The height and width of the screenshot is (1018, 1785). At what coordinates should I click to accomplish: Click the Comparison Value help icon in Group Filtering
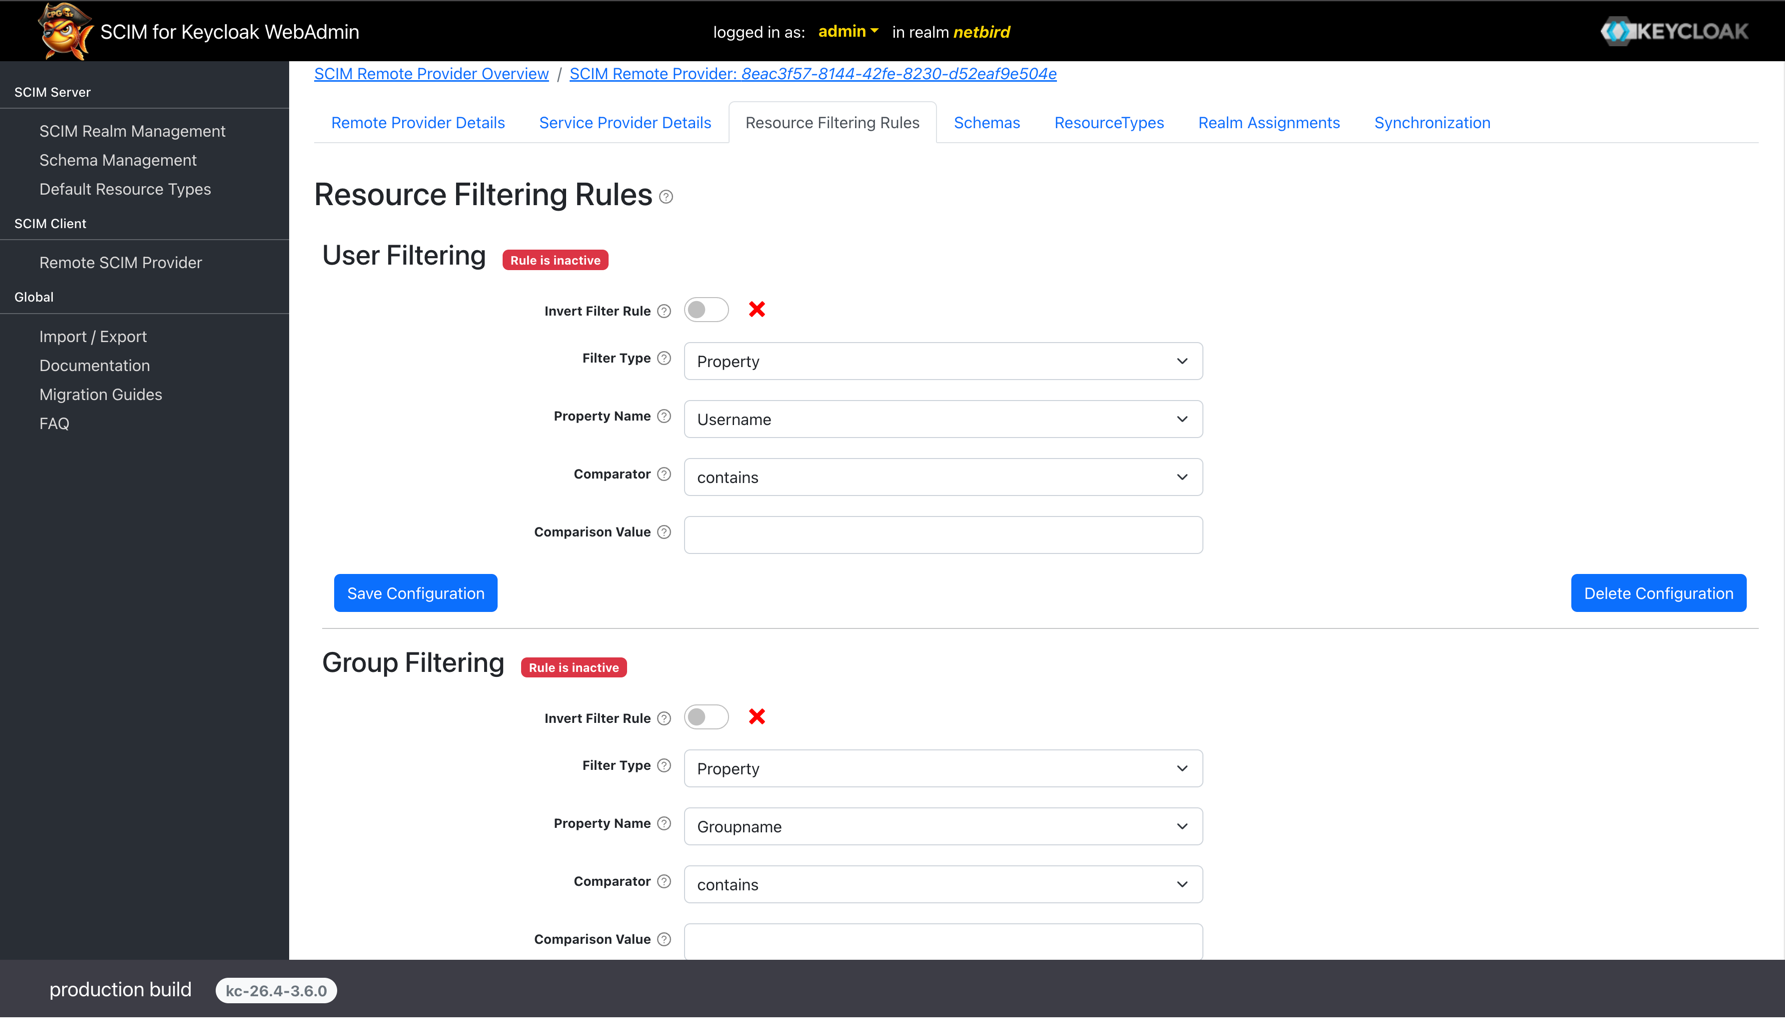pos(664,939)
